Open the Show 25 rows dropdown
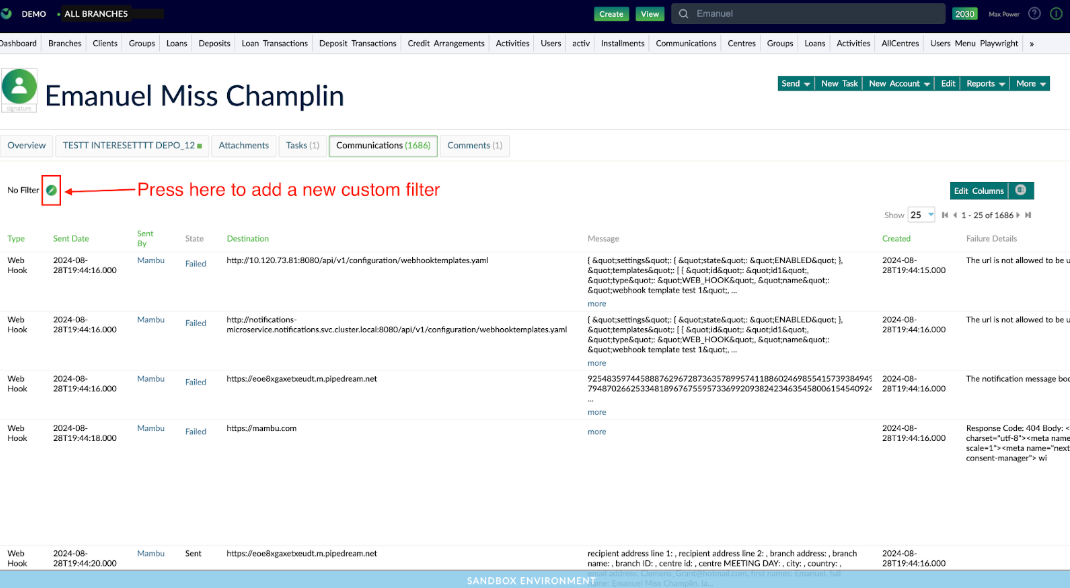 921,215
